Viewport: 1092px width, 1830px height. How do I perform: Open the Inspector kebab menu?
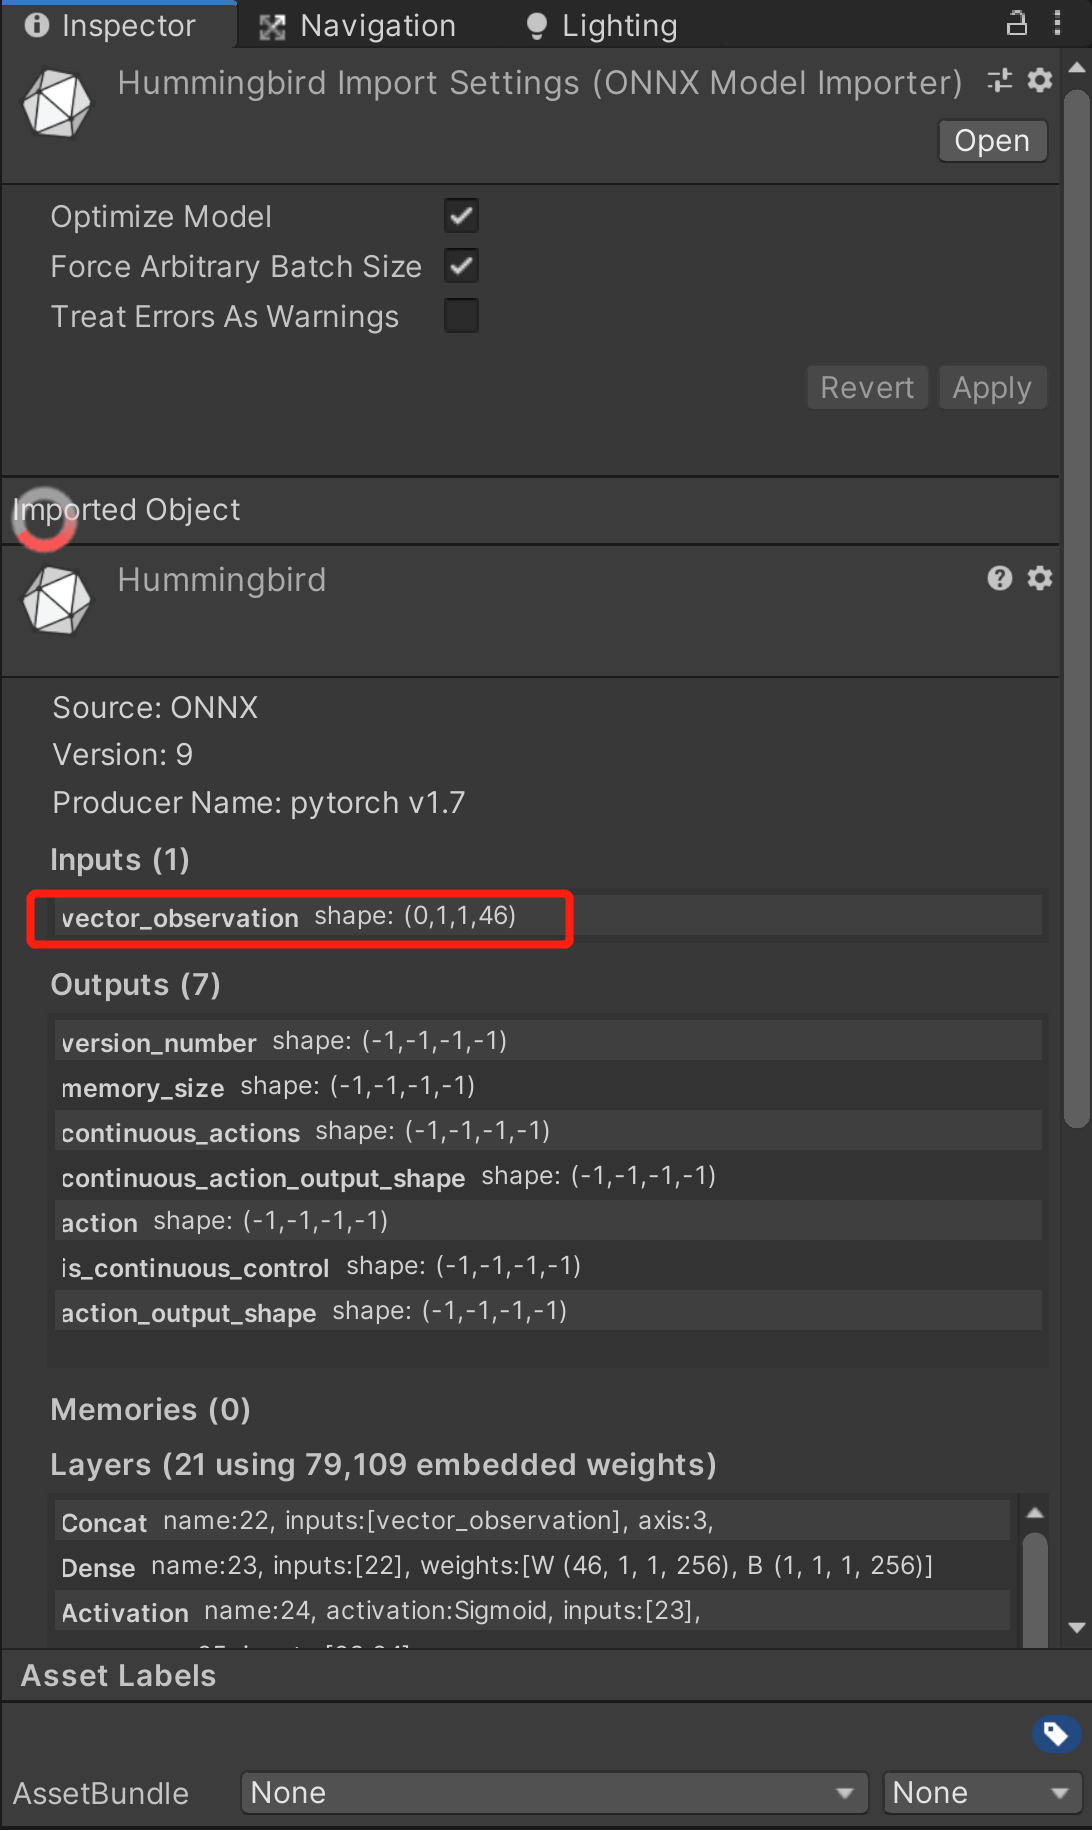(1057, 22)
